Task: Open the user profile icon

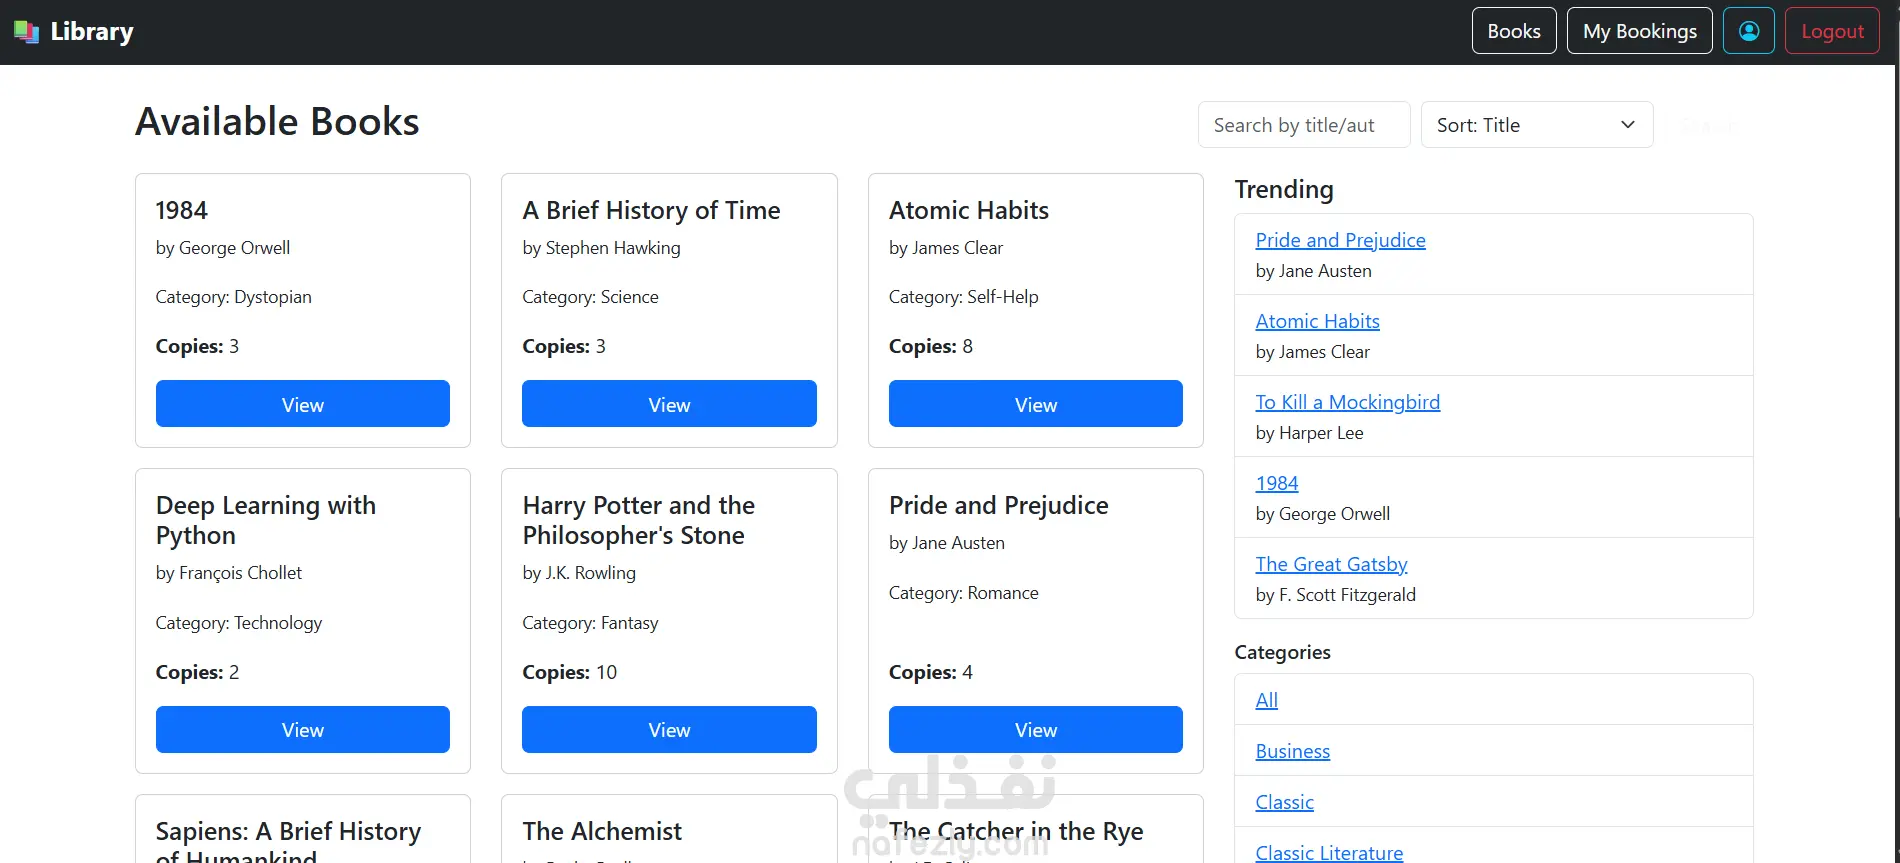Action: pos(1748,31)
